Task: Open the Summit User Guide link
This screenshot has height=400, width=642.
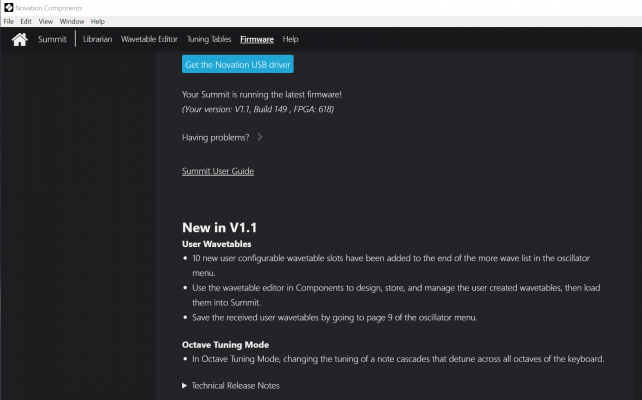Action: (x=218, y=171)
